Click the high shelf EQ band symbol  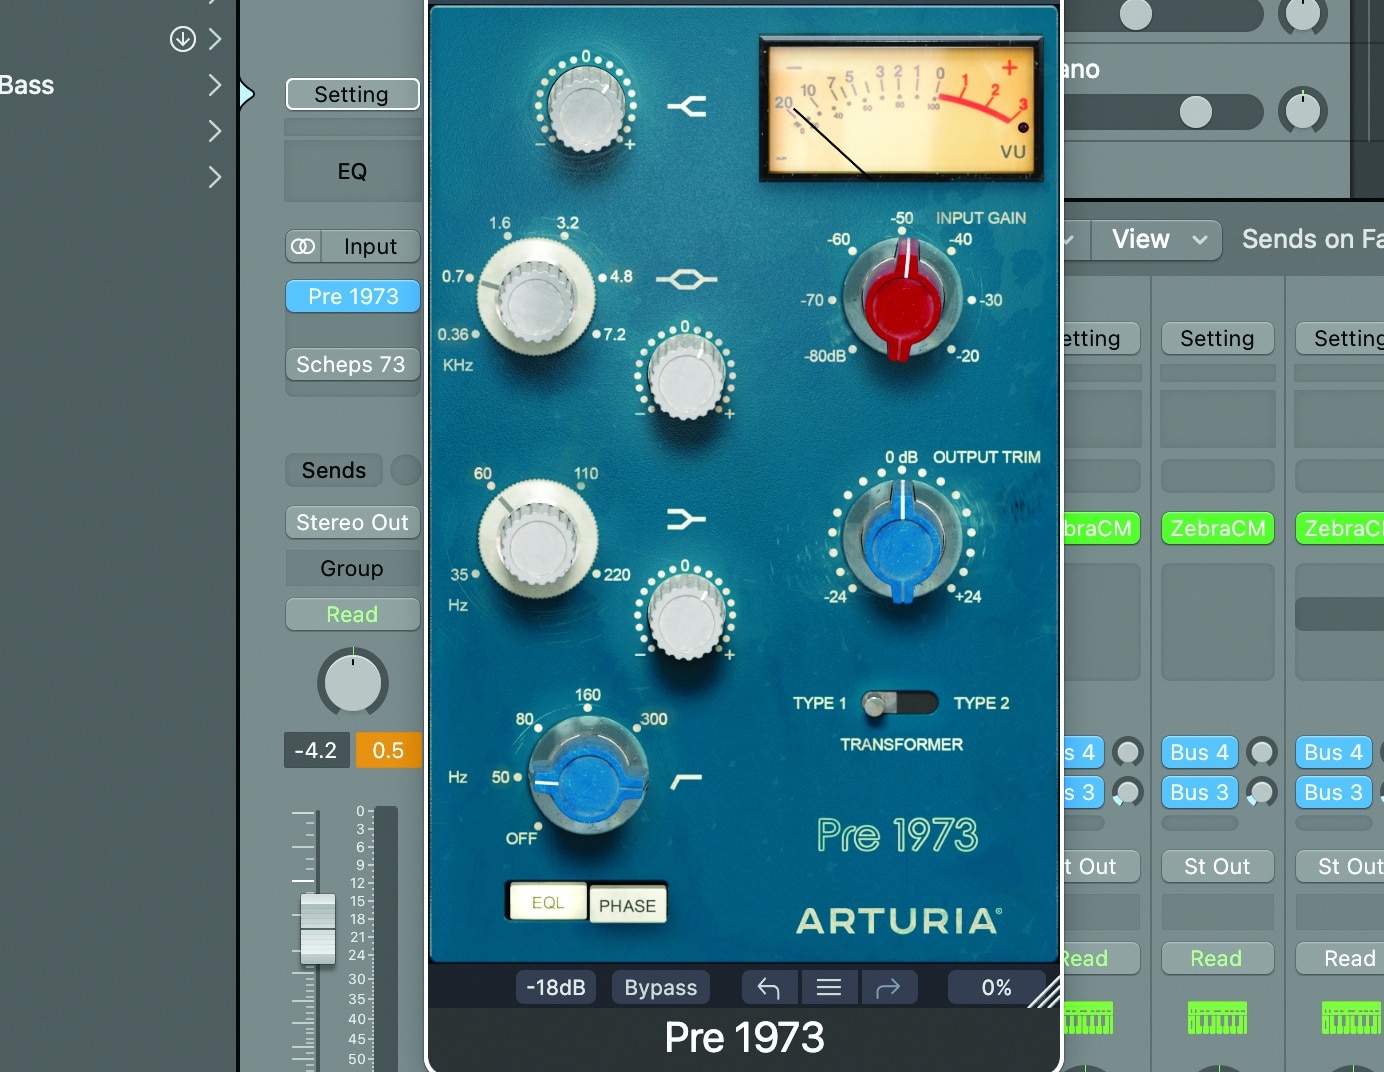[687, 106]
